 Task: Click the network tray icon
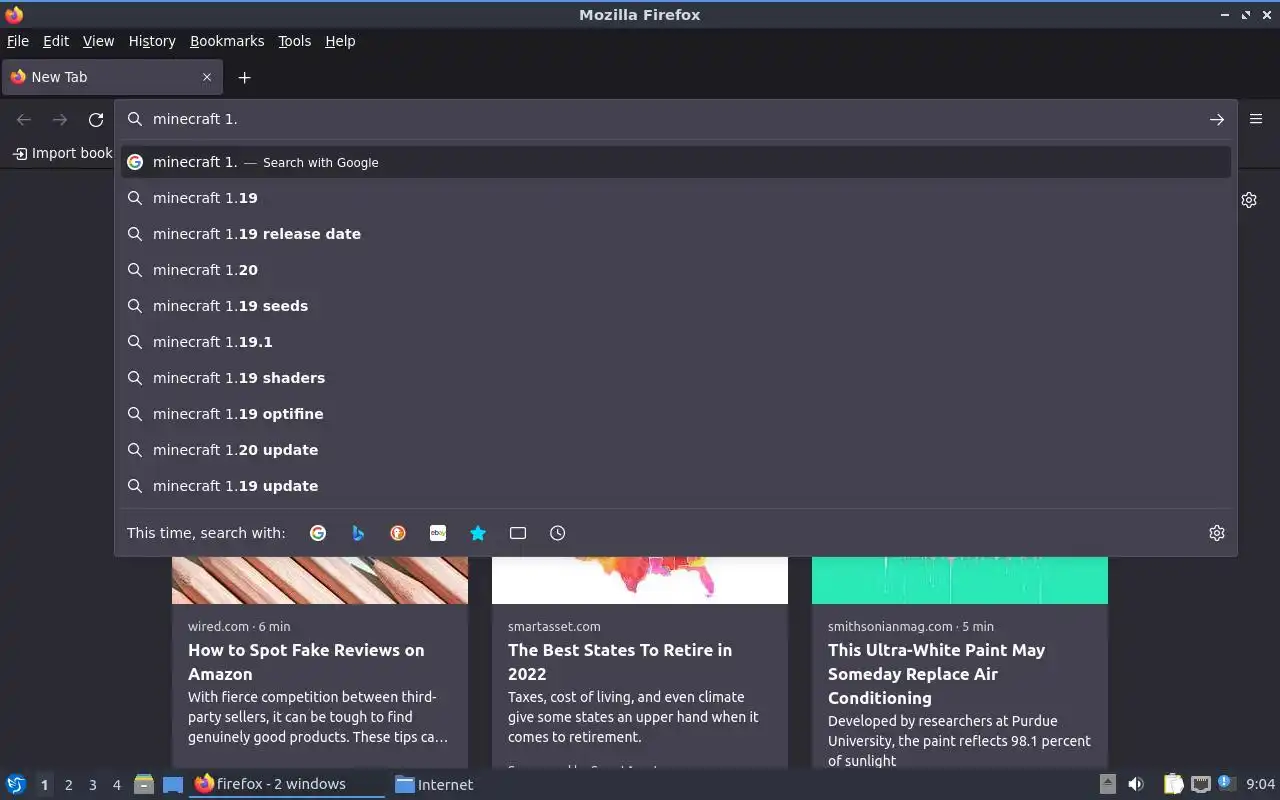coord(1201,784)
